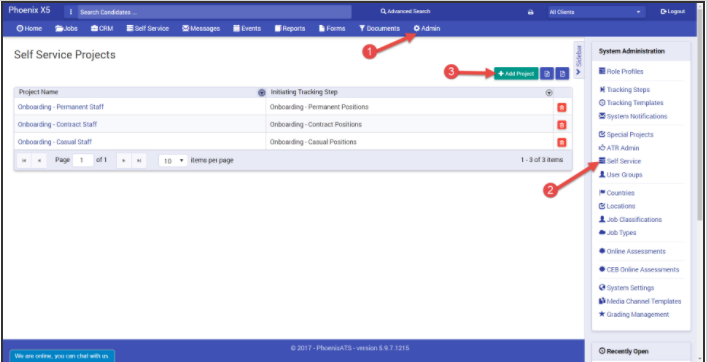Viewport: 708px width, 362px height.
Task: Select the Onboarding - Contract Positions cell
Action: click(409, 124)
